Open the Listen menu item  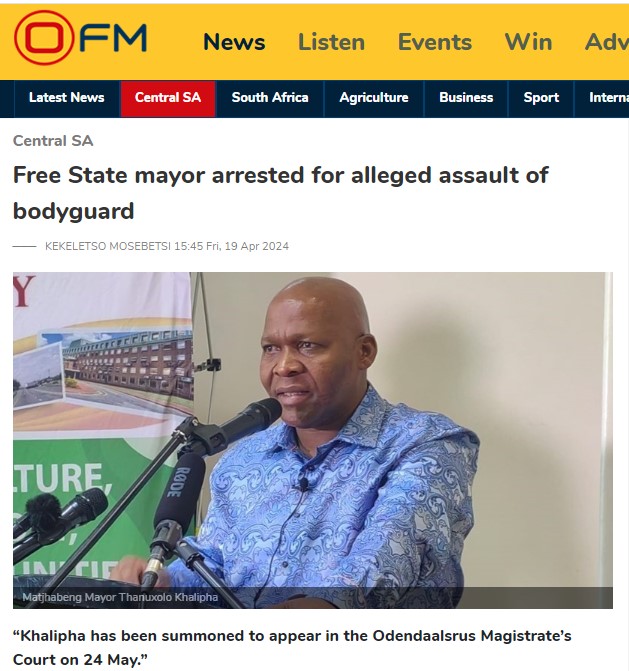[x=331, y=42]
